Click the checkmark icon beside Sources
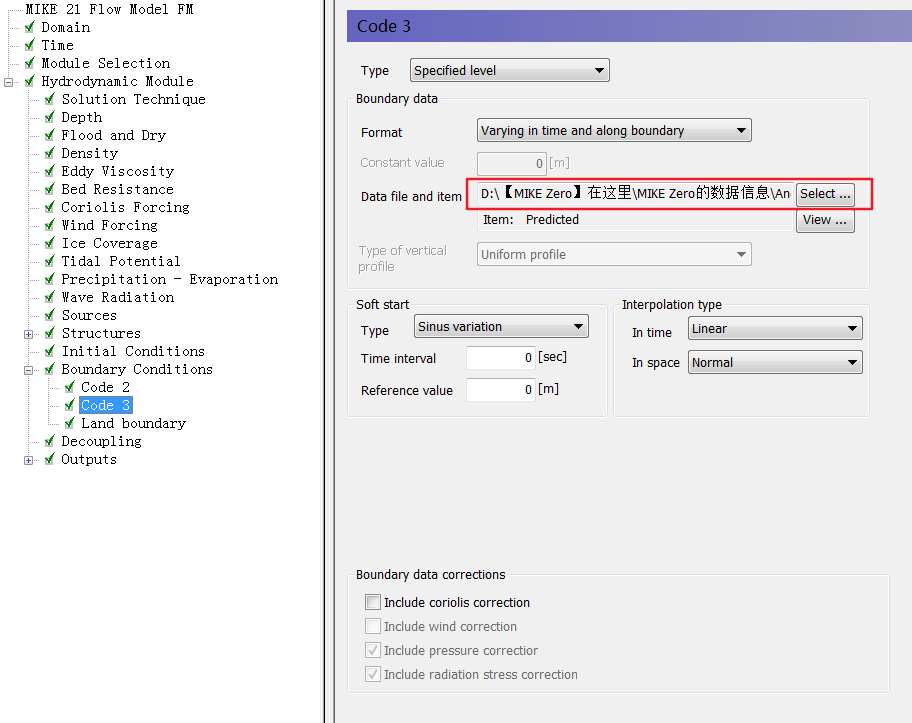The width and height of the screenshot is (912, 723). tap(50, 315)
